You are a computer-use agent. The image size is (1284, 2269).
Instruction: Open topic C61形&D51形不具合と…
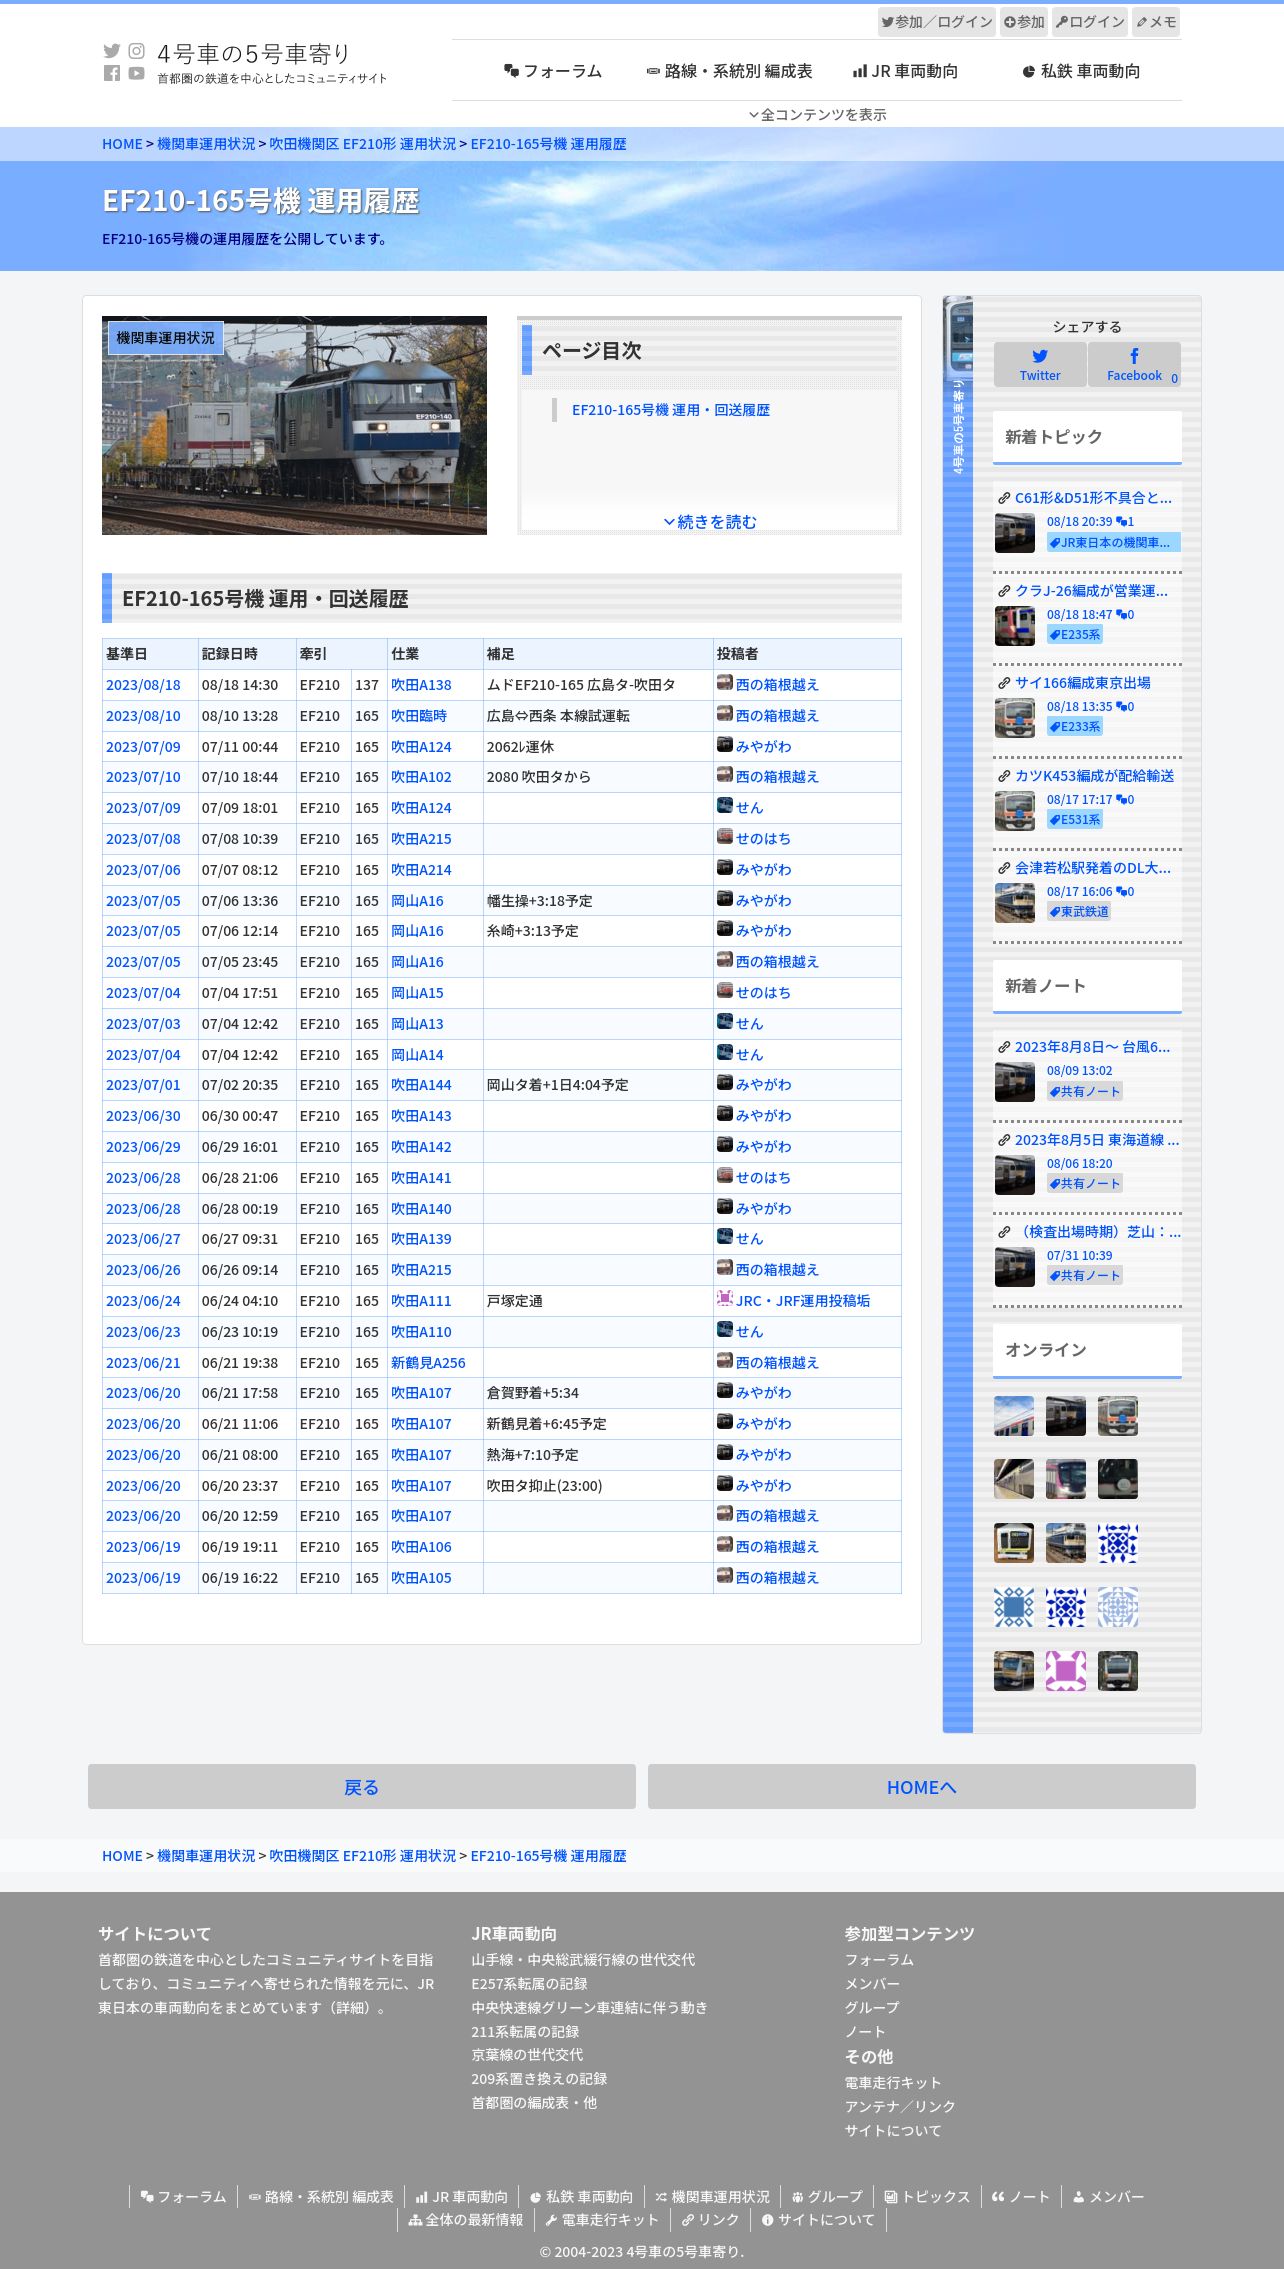point(1093,498)
